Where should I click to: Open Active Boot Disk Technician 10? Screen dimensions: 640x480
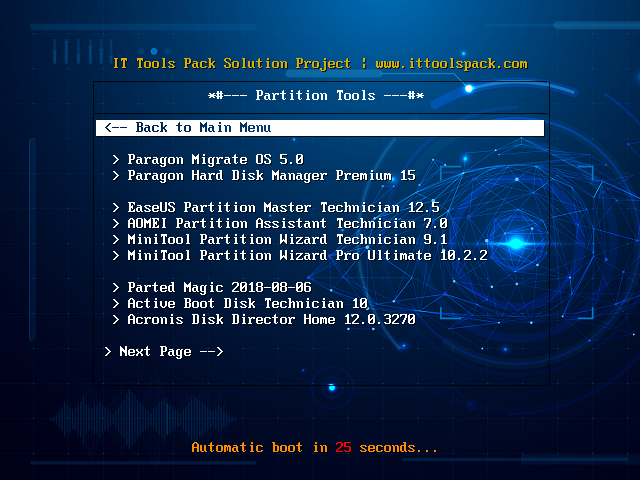point(240,303)
